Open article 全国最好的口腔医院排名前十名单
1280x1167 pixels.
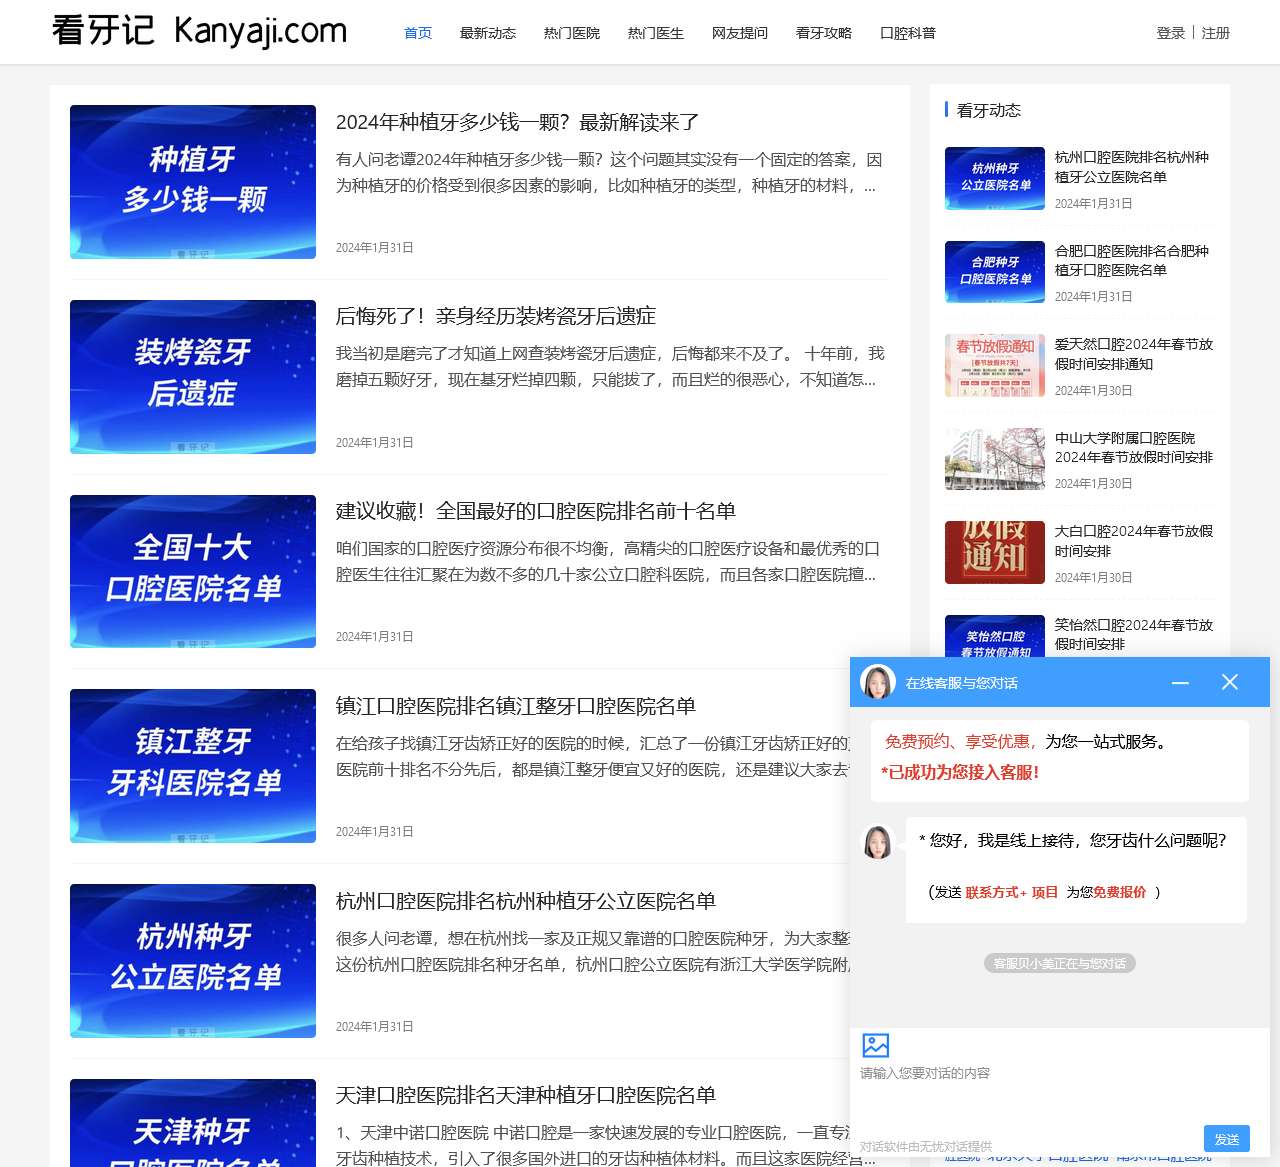pos(536,511)
